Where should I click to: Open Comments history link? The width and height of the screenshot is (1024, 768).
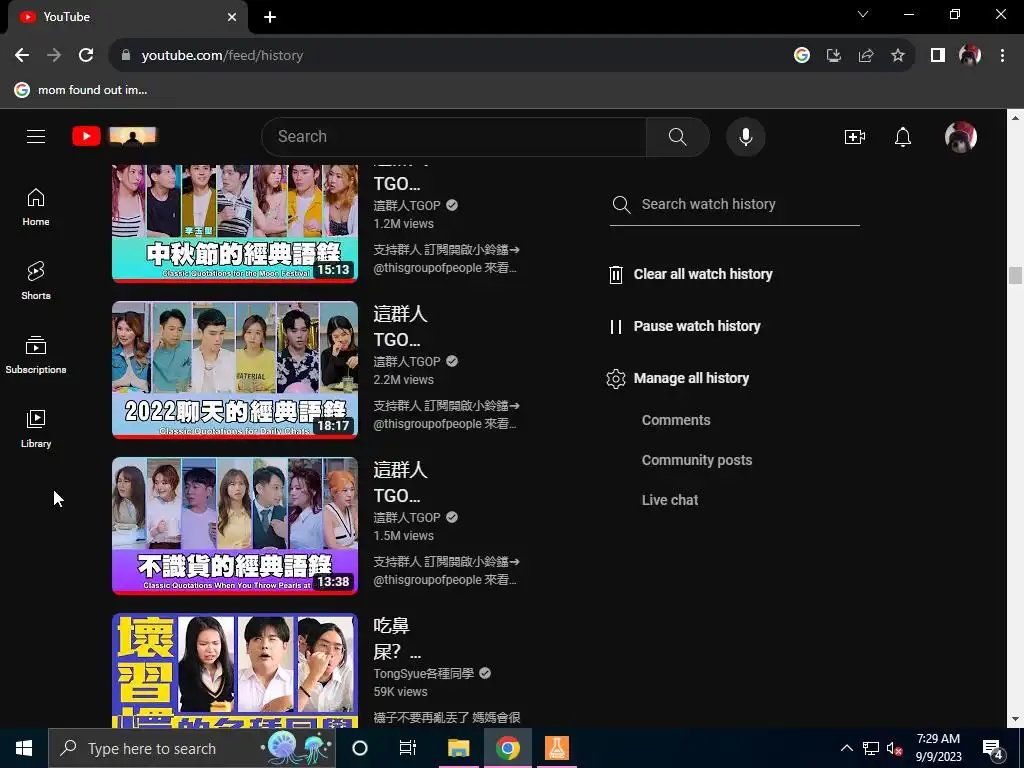(x=676, y=420)
